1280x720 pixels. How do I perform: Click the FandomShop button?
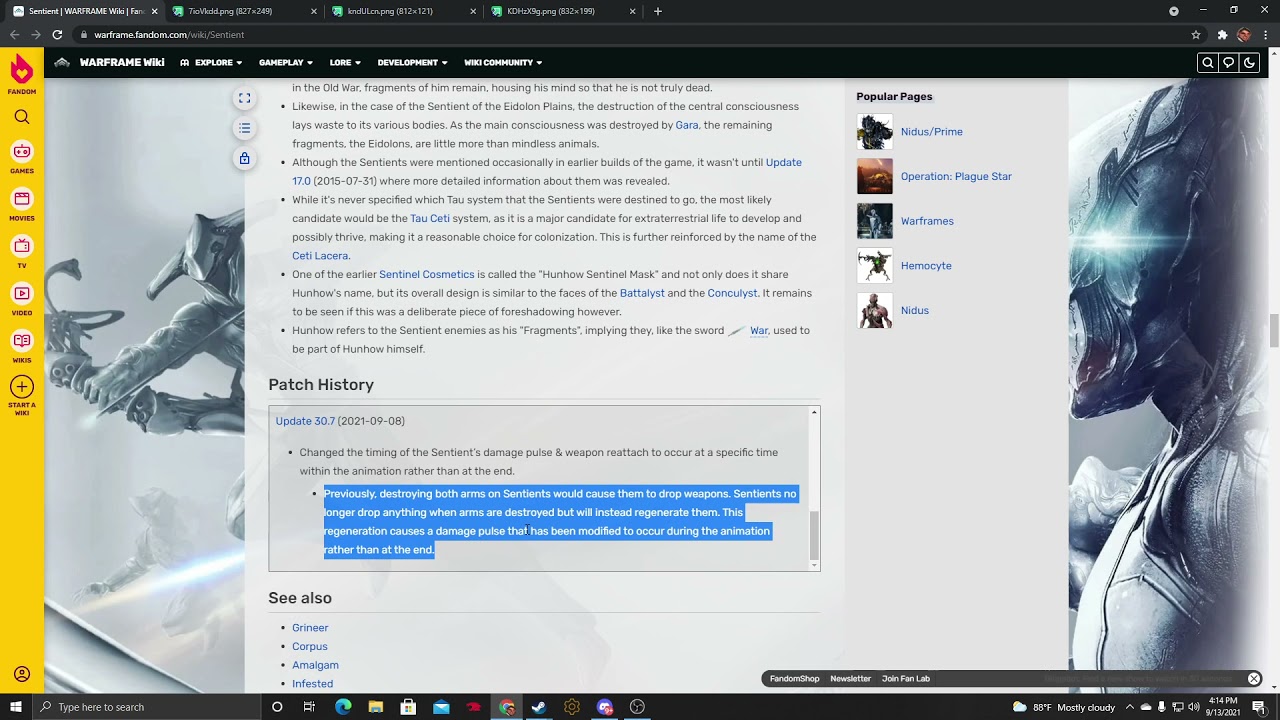click(795, 678)
